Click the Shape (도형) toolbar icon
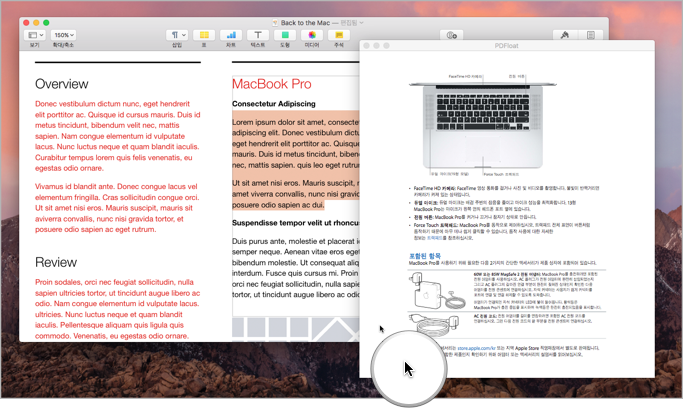Viewport: 683px width, 408px height. [285, 35]
